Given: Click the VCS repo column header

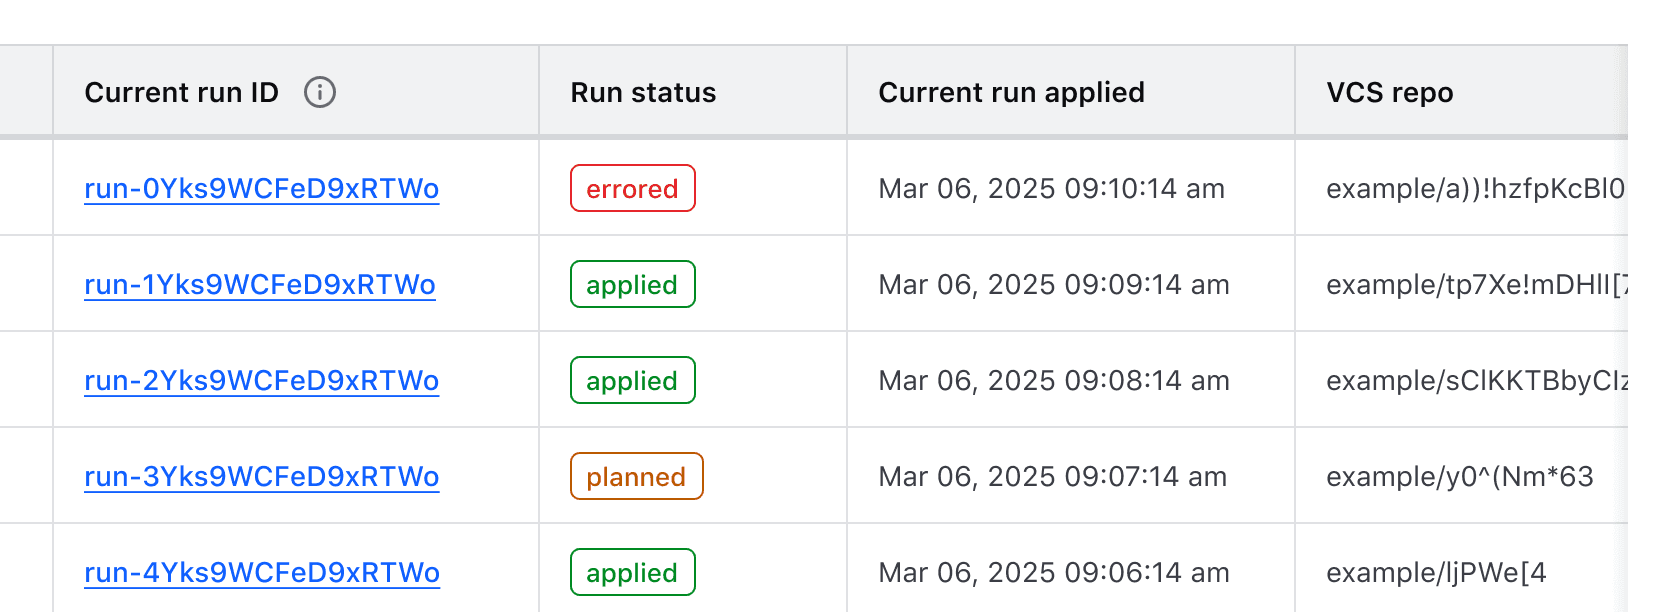Looking at the screenshot, I should point(1389,93).
